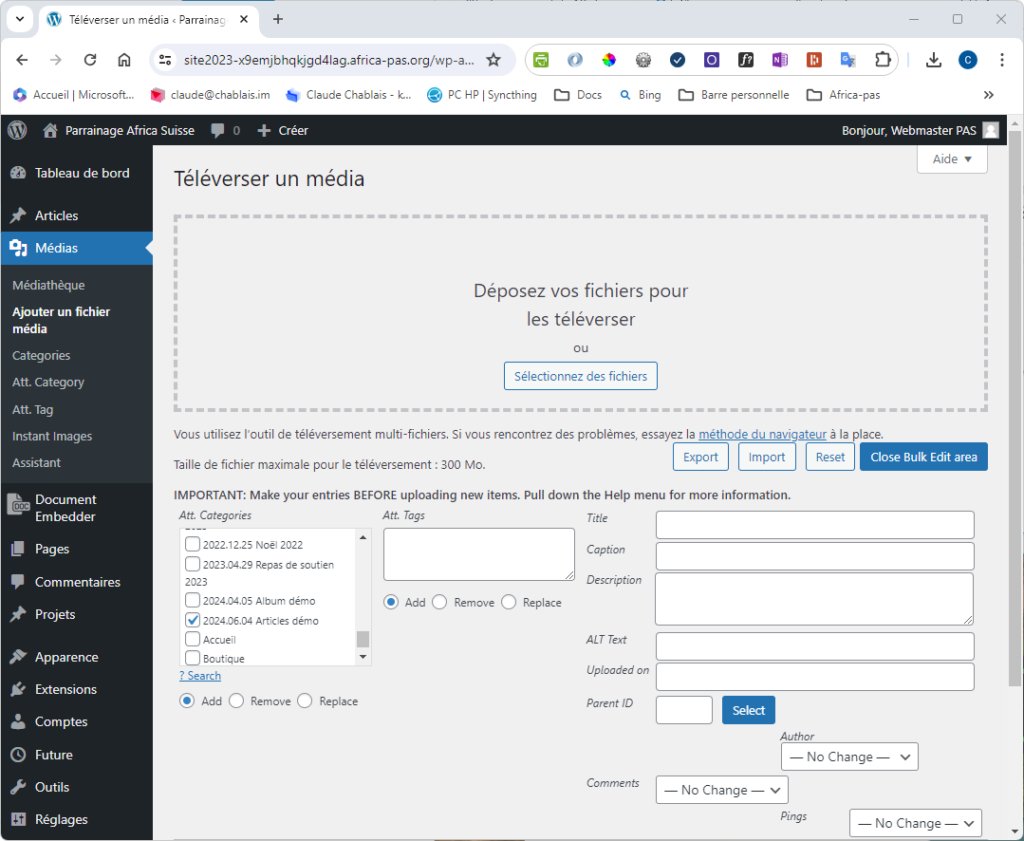This screenshot has width=1024, height=841.
Task: Open the comments bubble icon in admin bar
Action: [x=218, y=130]
